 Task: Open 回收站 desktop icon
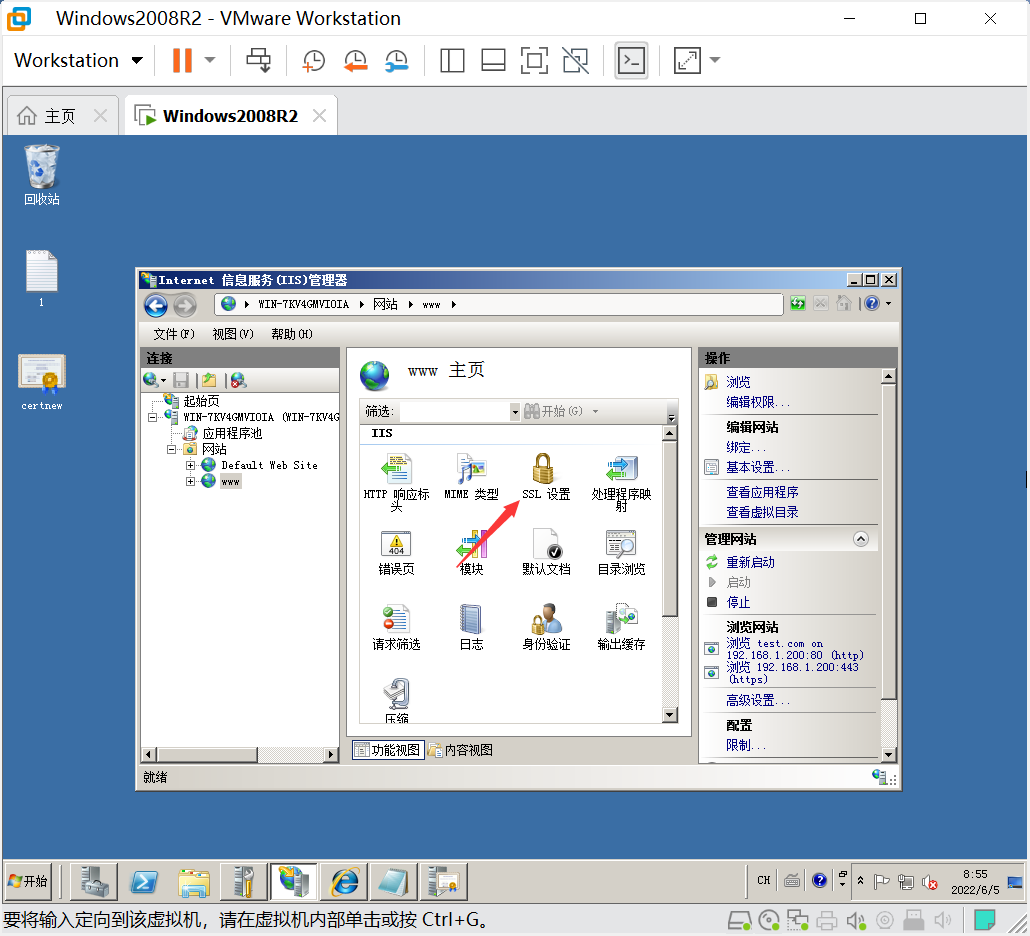(41, 175)
